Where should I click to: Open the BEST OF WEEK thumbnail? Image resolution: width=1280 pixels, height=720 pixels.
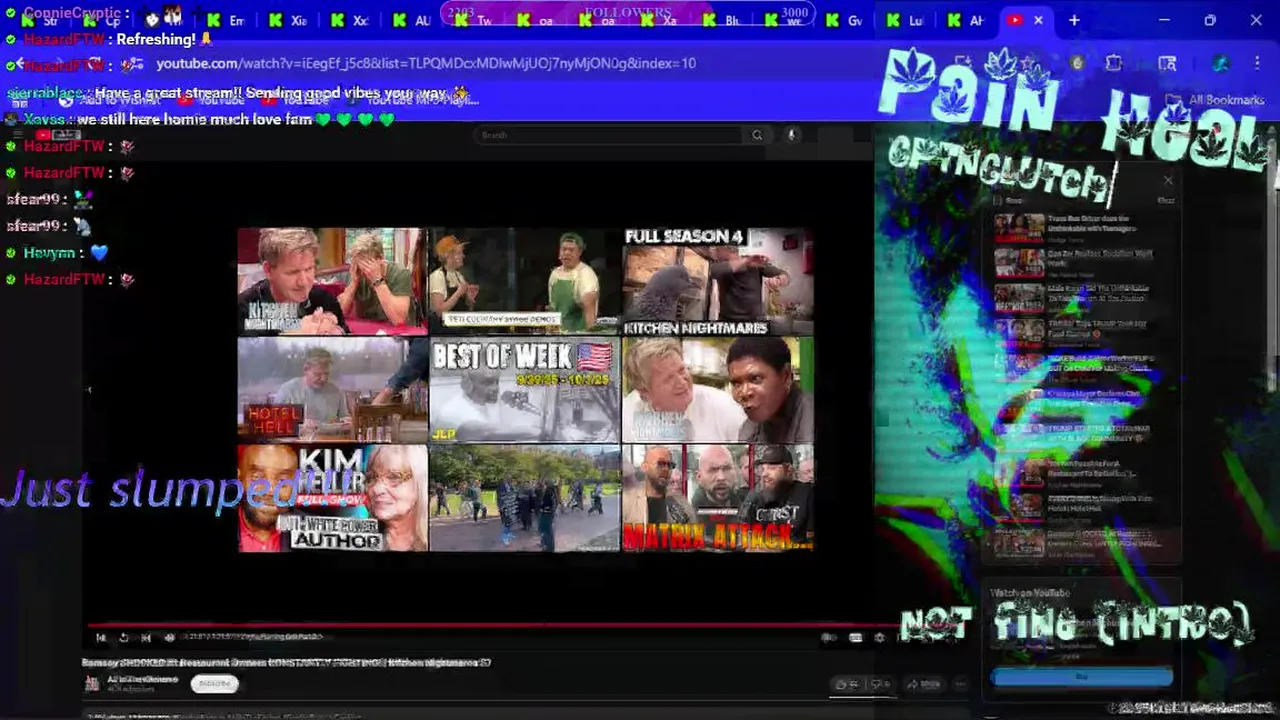pos(525,389)
